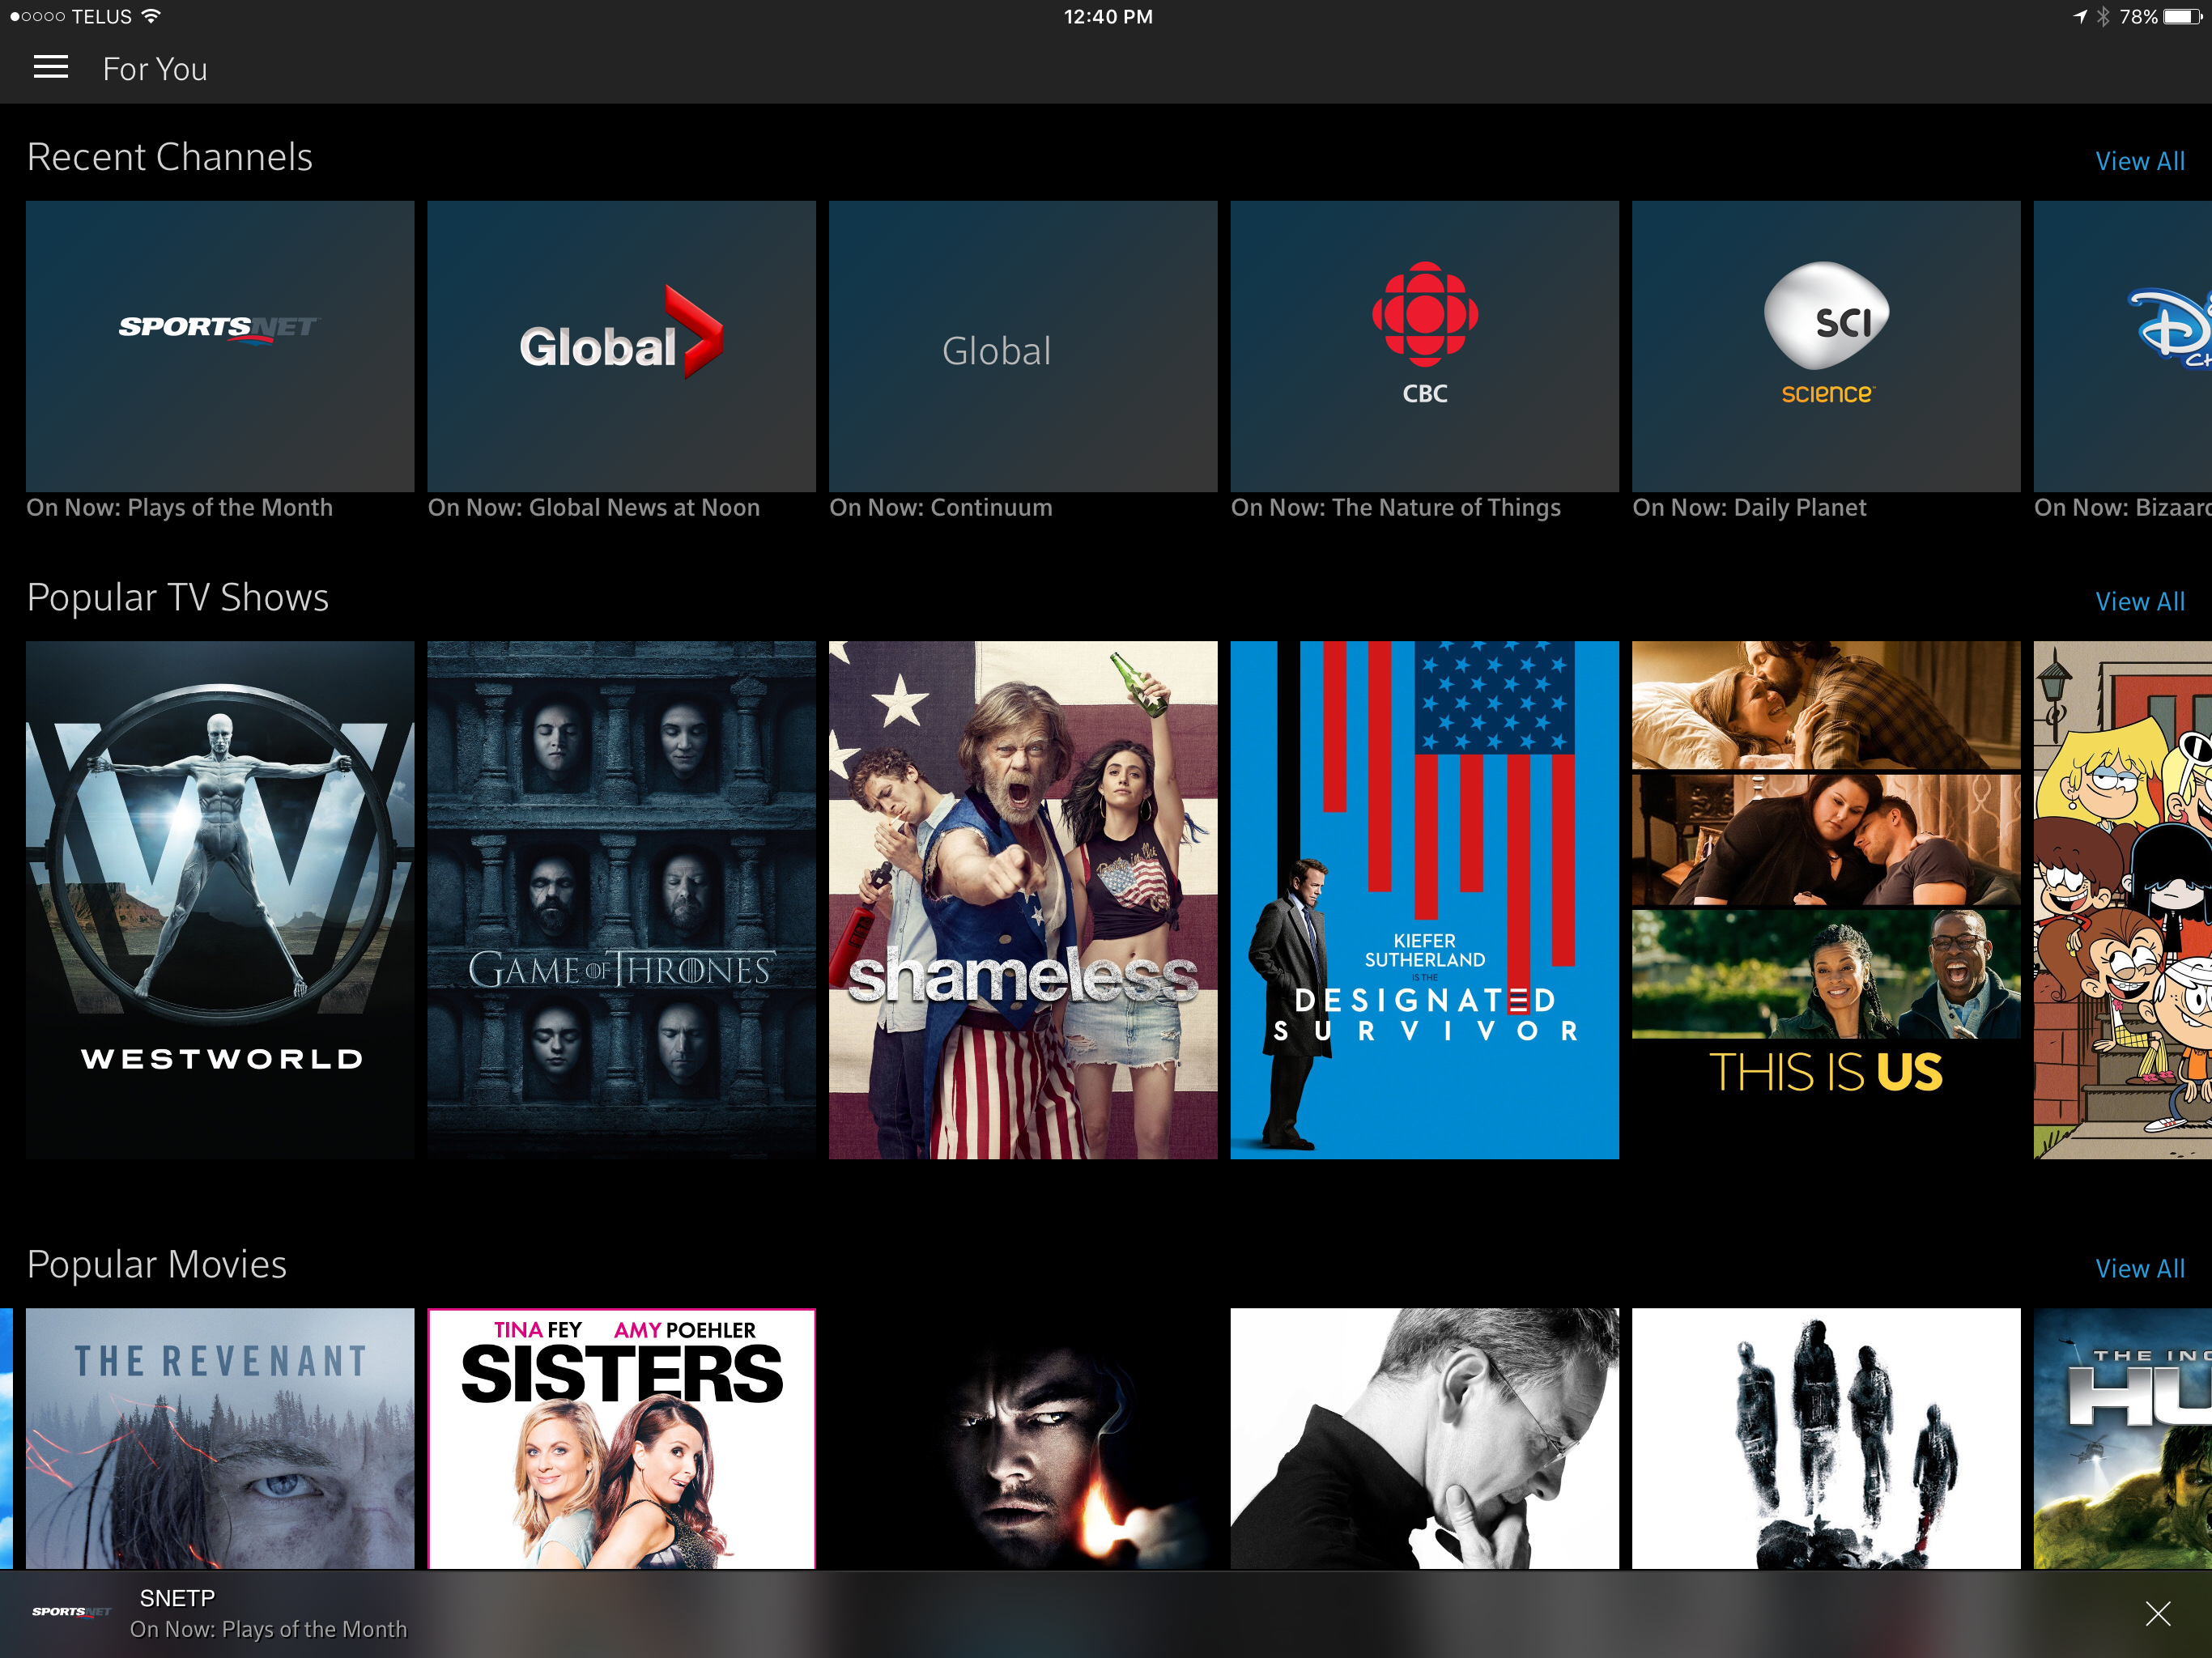Tap the battery indicator in status bar
This screenshot has height=1658, width=2212.
pos(2182,16)
